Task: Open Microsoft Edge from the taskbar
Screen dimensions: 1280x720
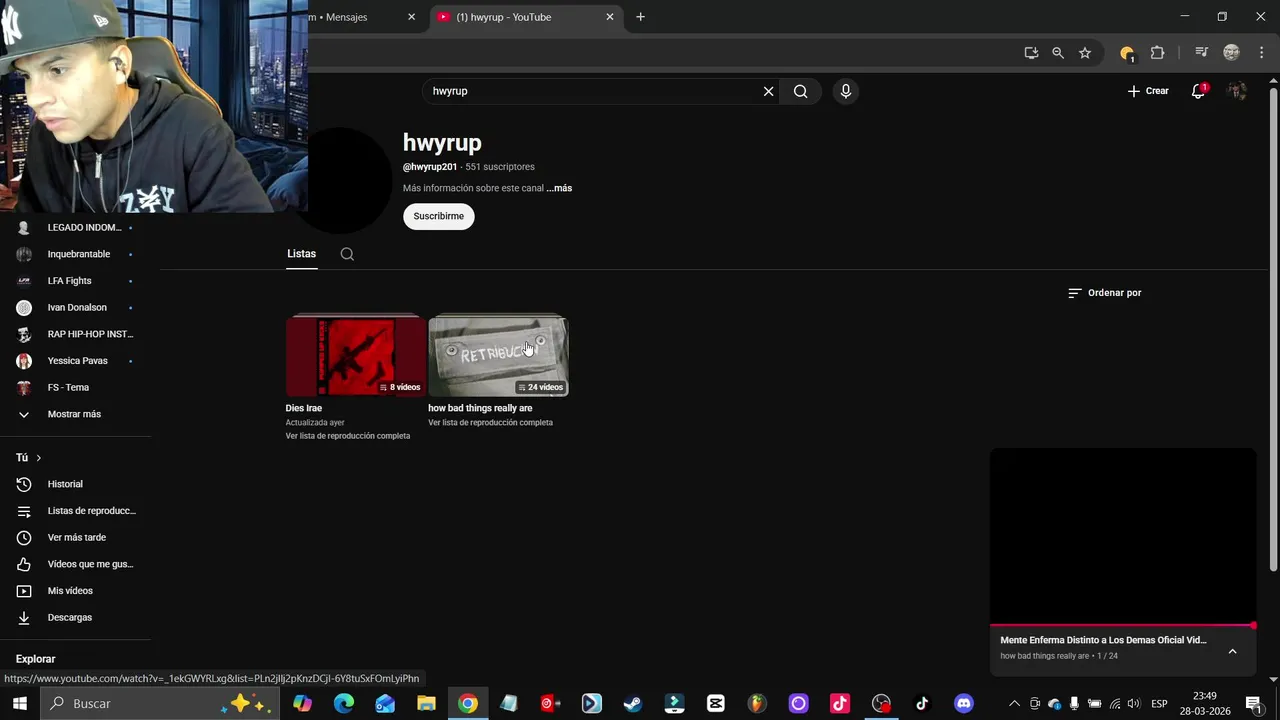Action: (x=344, y=704)
